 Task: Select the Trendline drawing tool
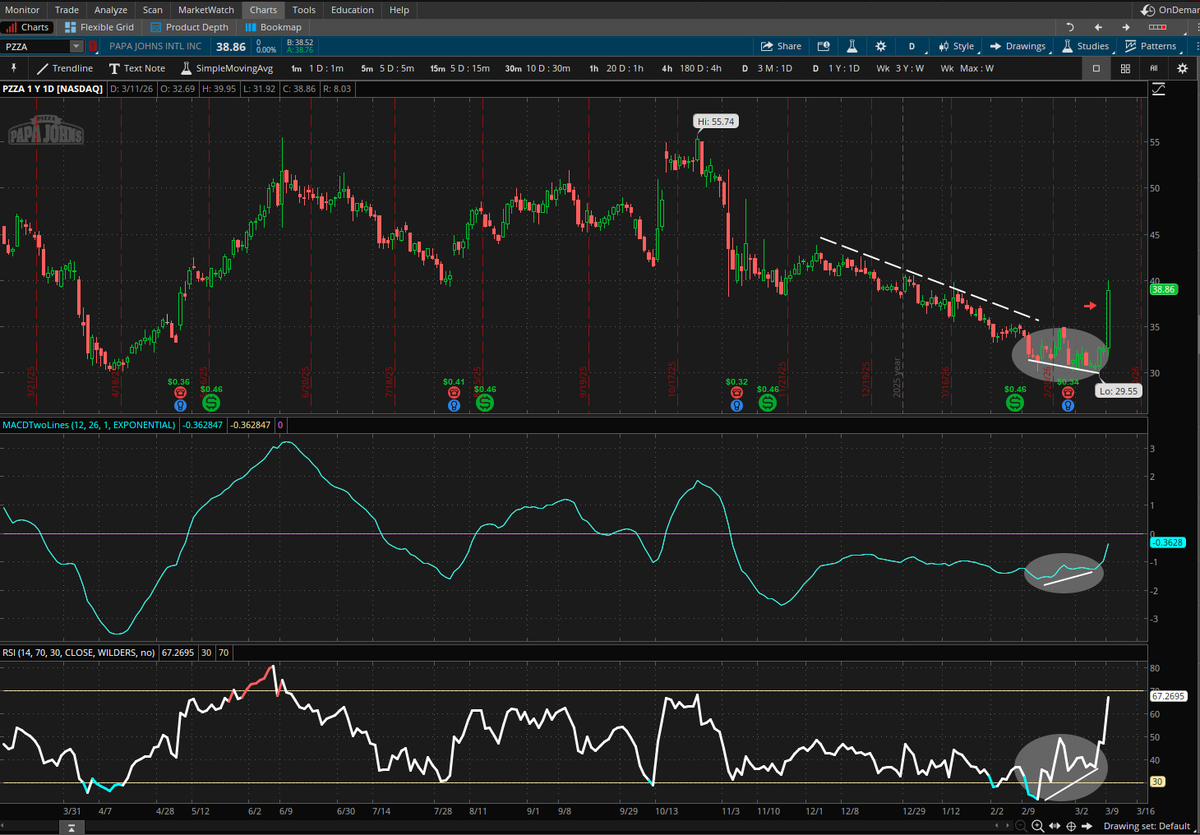pos(65,68)
